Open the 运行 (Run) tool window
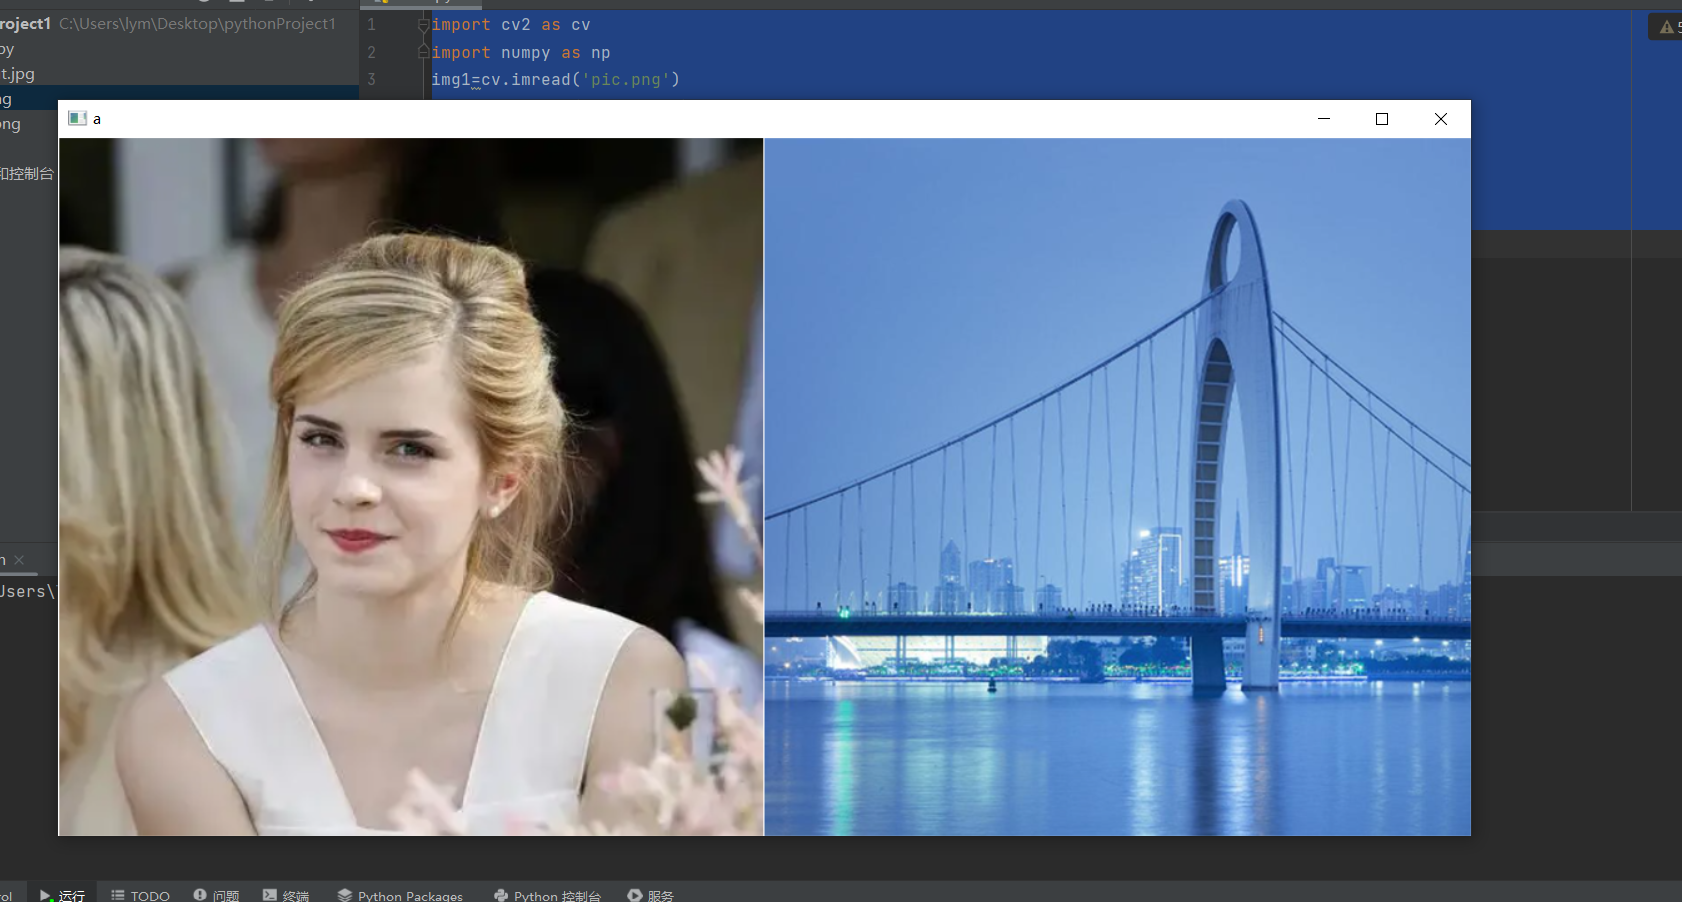The height and width of the screenshot is (902, 1682). coord(62,895)
